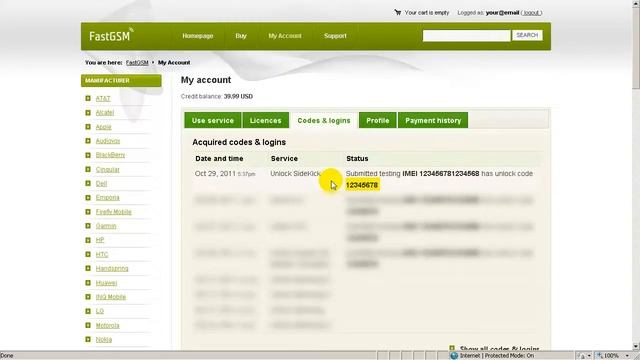Image resolution: width=640 pixels, height=360 pixels.
Task: Open the Emporia manufacturer link
Action: [107, 198]
